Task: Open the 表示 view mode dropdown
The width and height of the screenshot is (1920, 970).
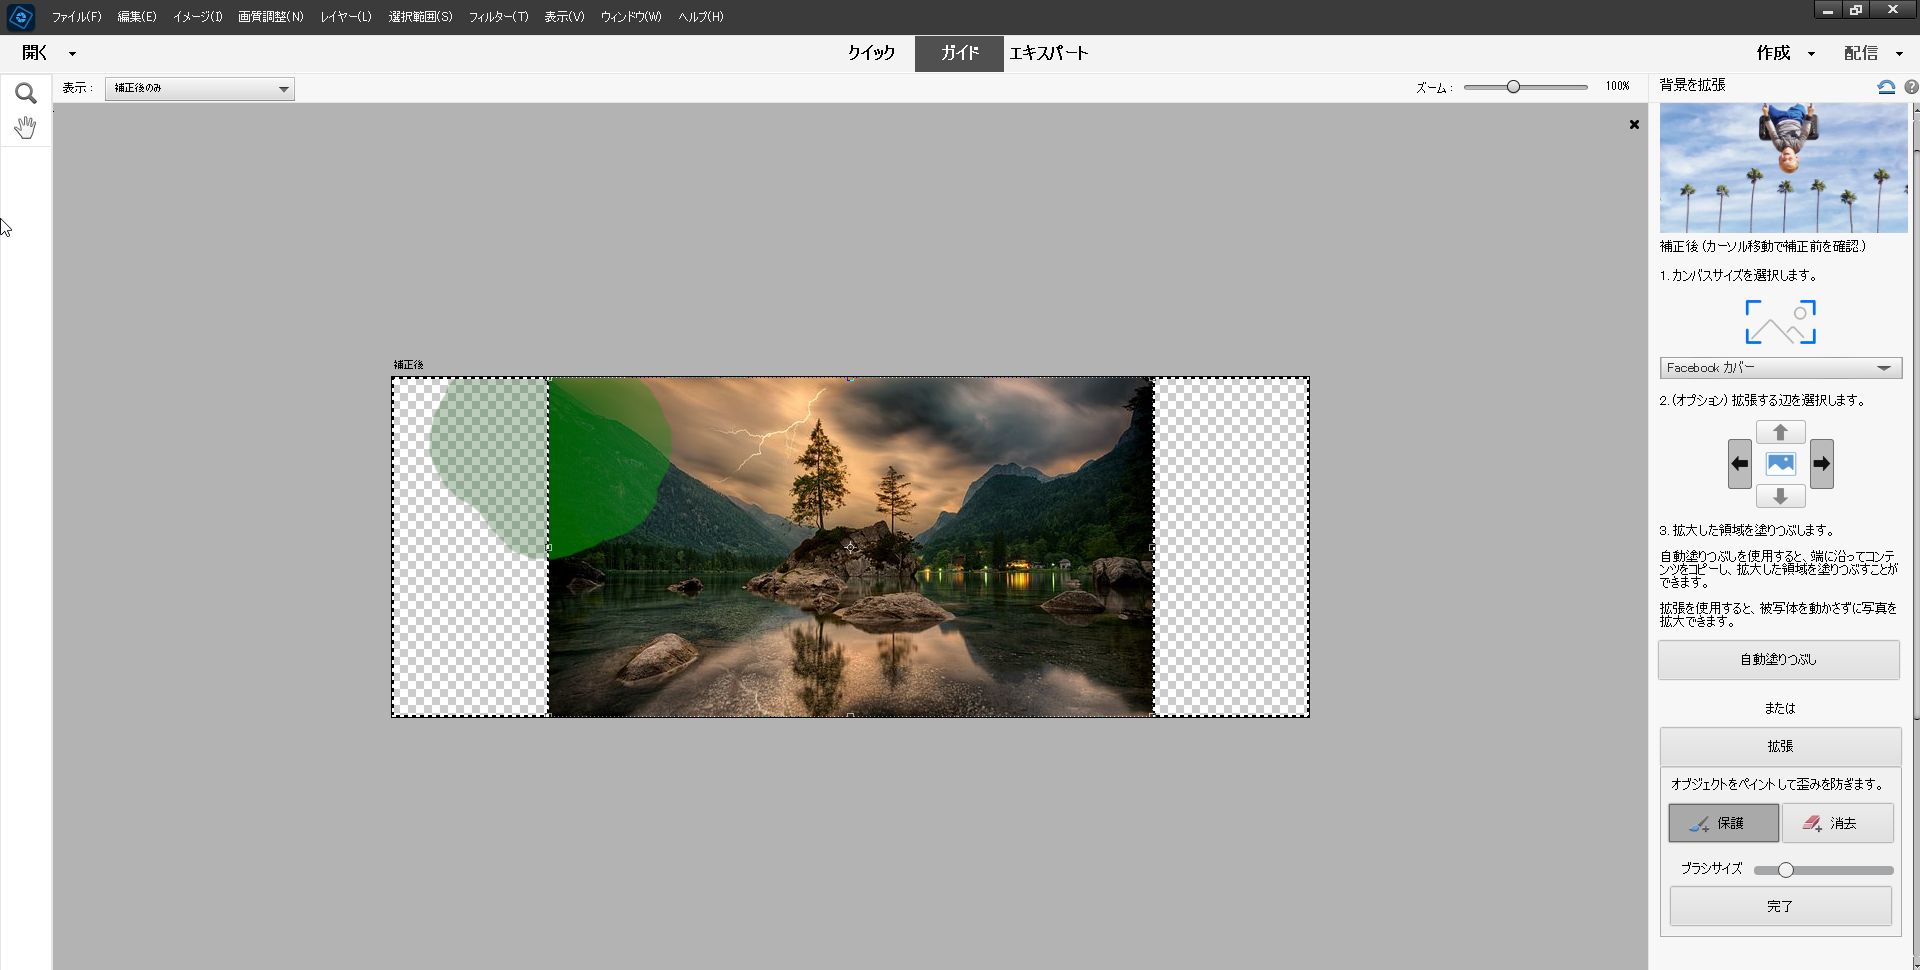Action: pyautogui.click(x=200, y=88)
